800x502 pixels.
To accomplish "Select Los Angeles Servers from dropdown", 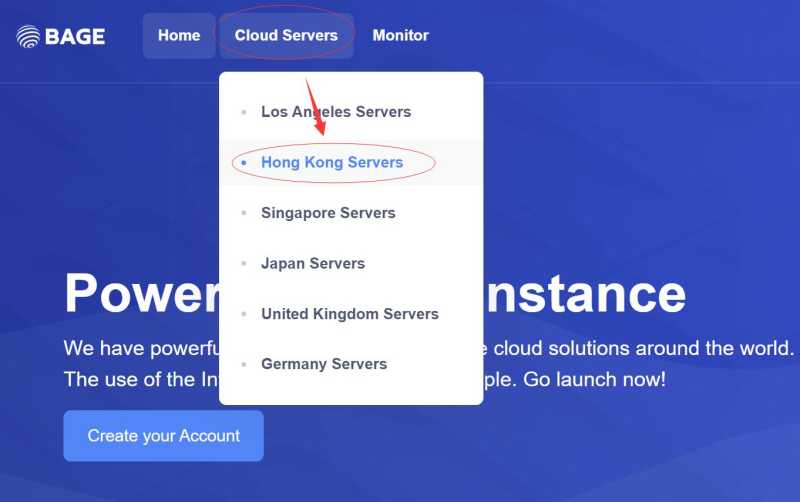I will [336, 112].
